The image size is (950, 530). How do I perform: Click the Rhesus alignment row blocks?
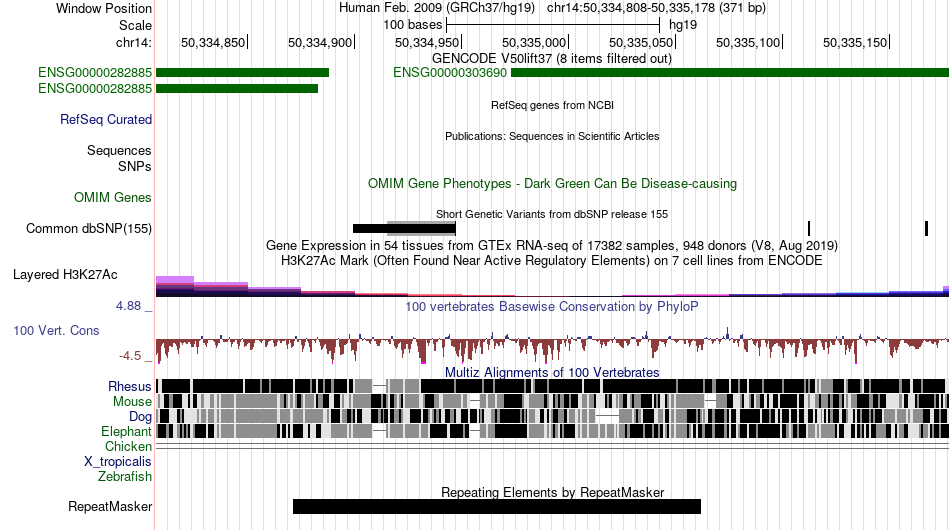552,386
